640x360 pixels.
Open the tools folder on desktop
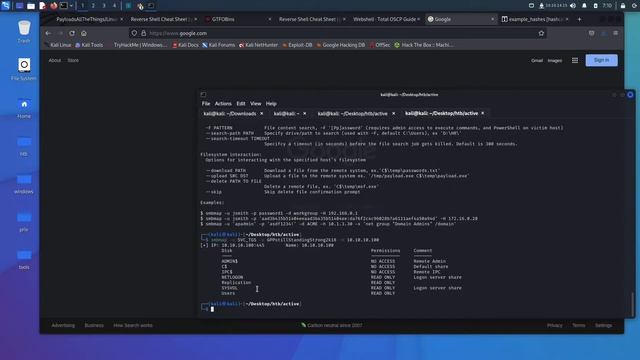[x=24, y=259]
